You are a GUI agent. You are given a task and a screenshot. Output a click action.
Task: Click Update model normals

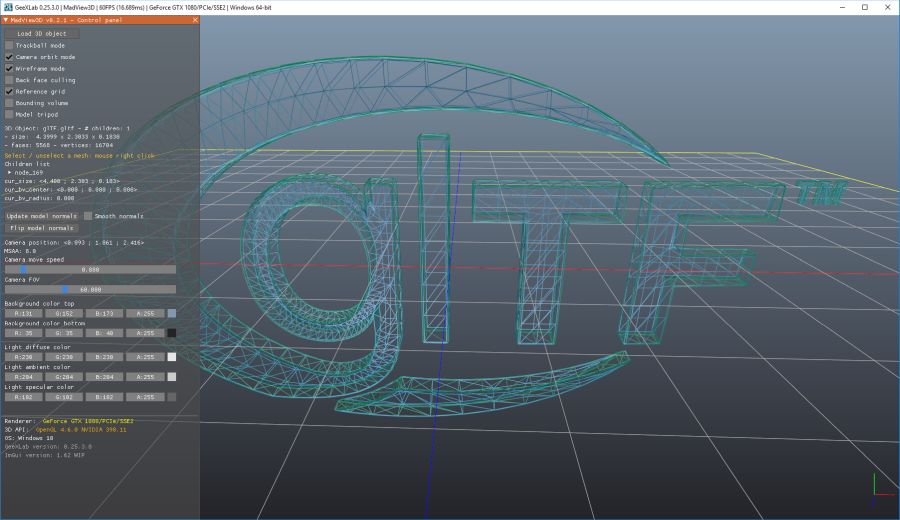42,216
